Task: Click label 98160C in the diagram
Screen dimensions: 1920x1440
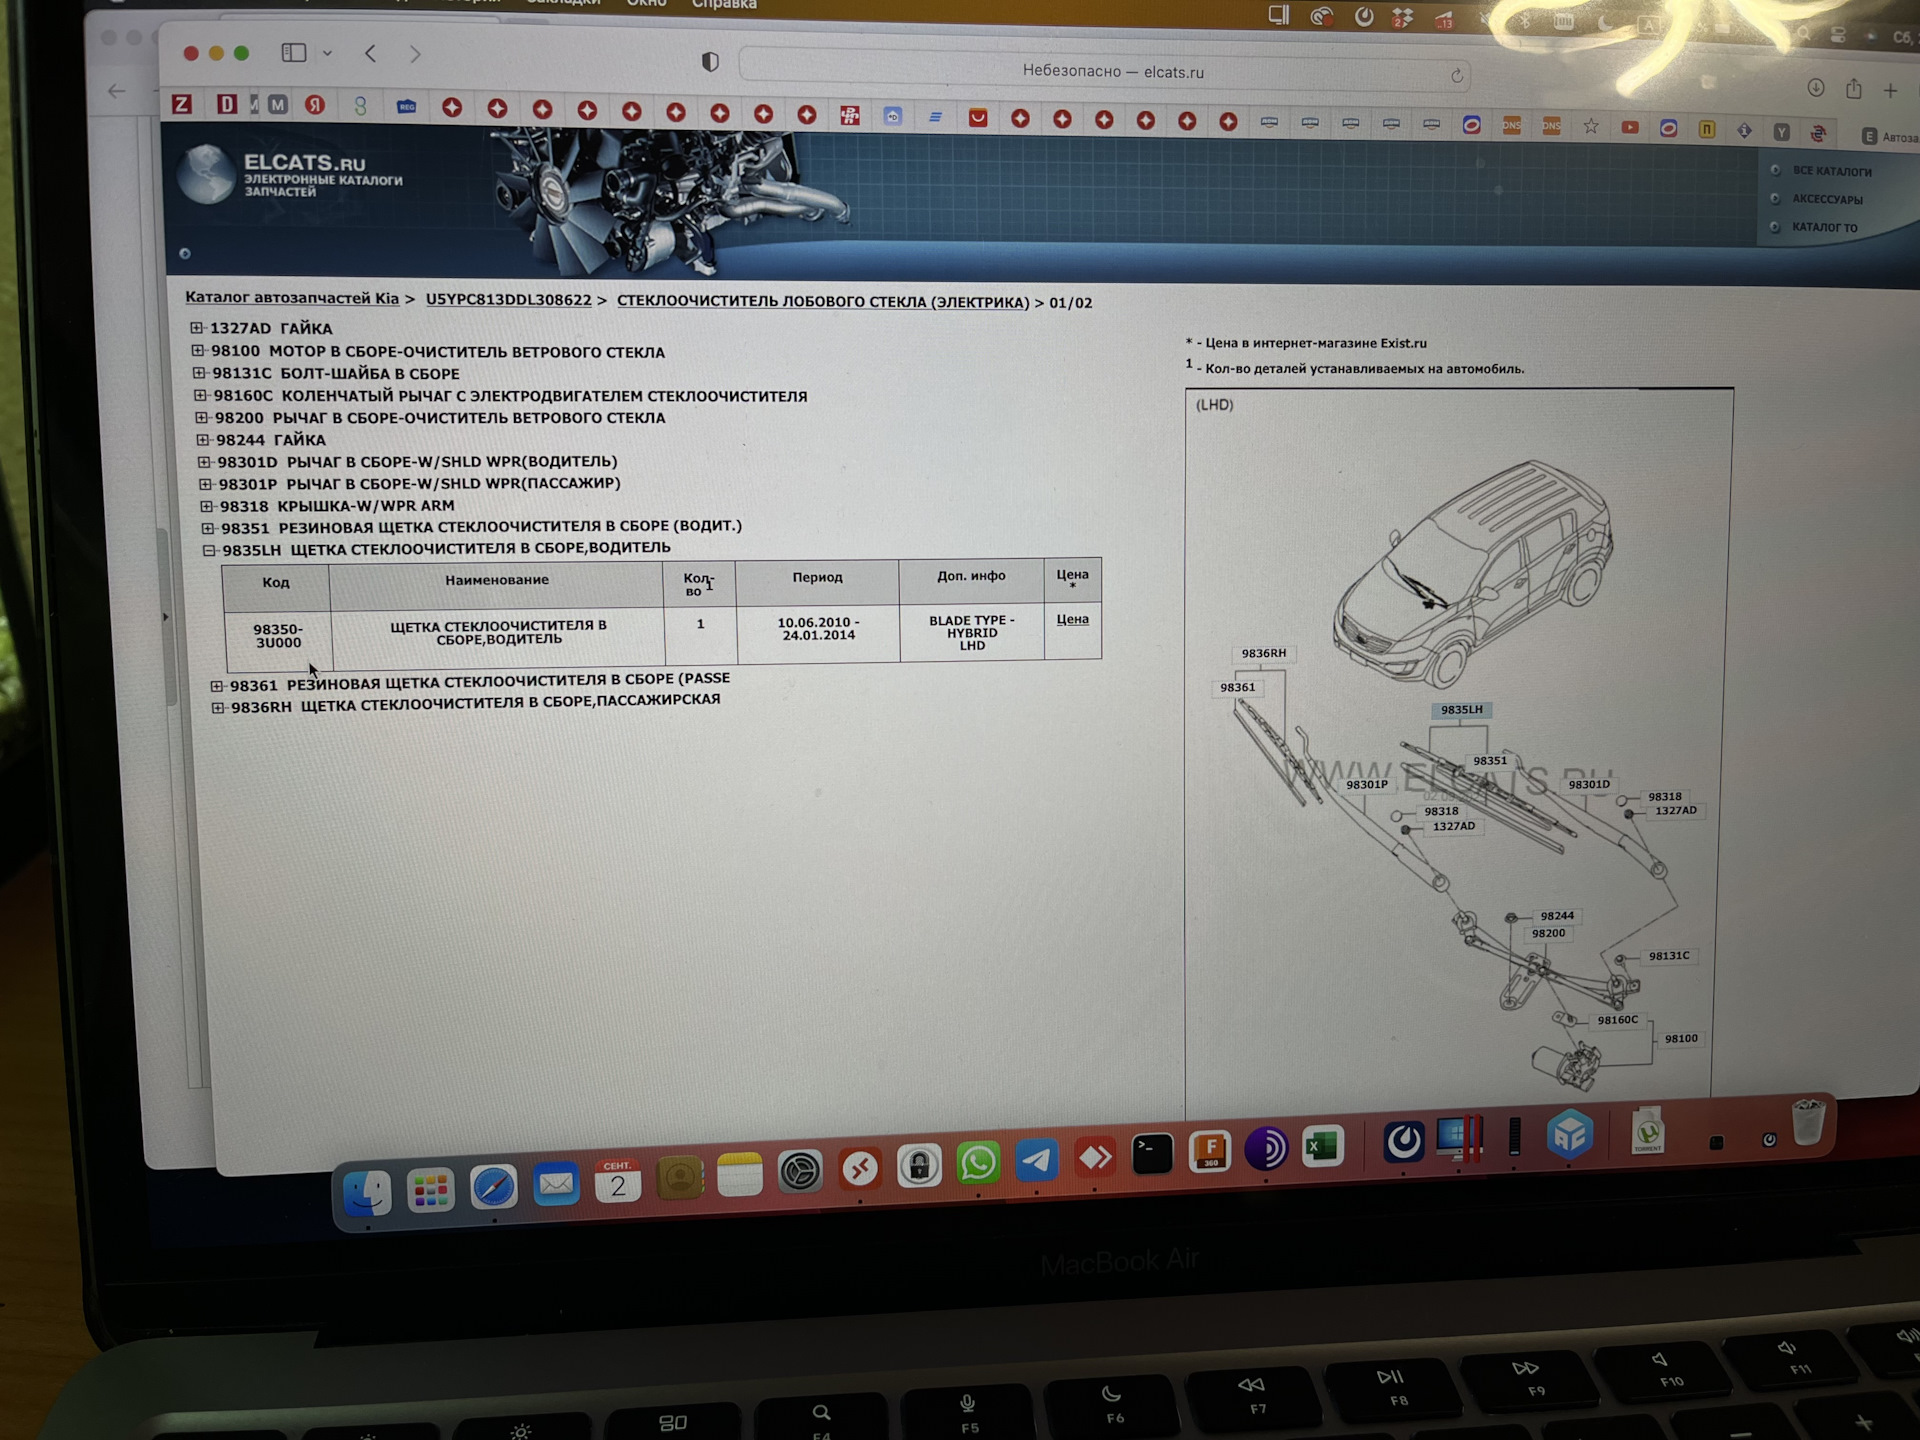Action: pos(1618,1020)
